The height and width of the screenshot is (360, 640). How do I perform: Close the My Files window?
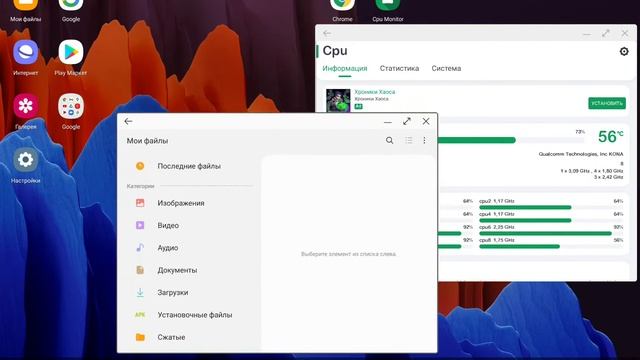click(x=426, y=121)
